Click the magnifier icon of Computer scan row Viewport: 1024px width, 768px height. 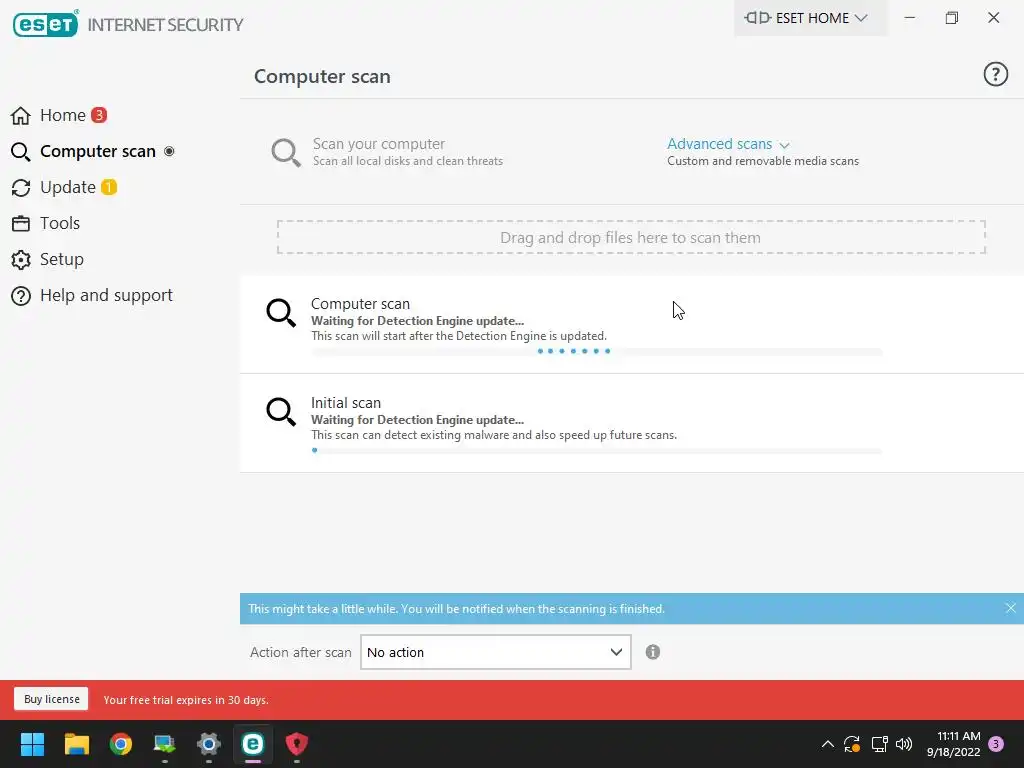pos(281,312)
